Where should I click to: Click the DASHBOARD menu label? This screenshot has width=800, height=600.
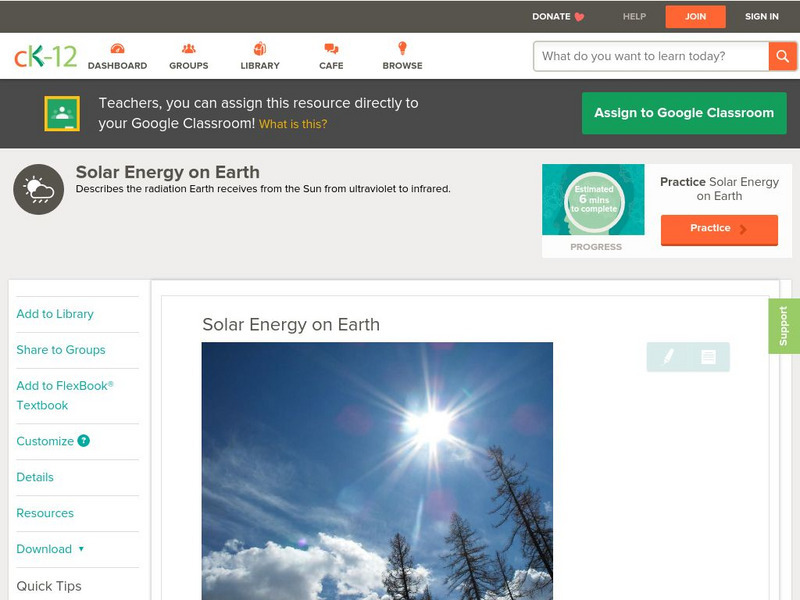[117, 66]
